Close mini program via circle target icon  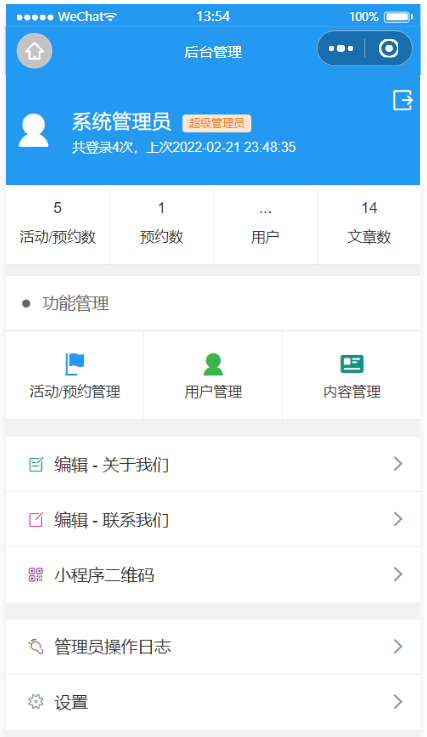(388, 48)
